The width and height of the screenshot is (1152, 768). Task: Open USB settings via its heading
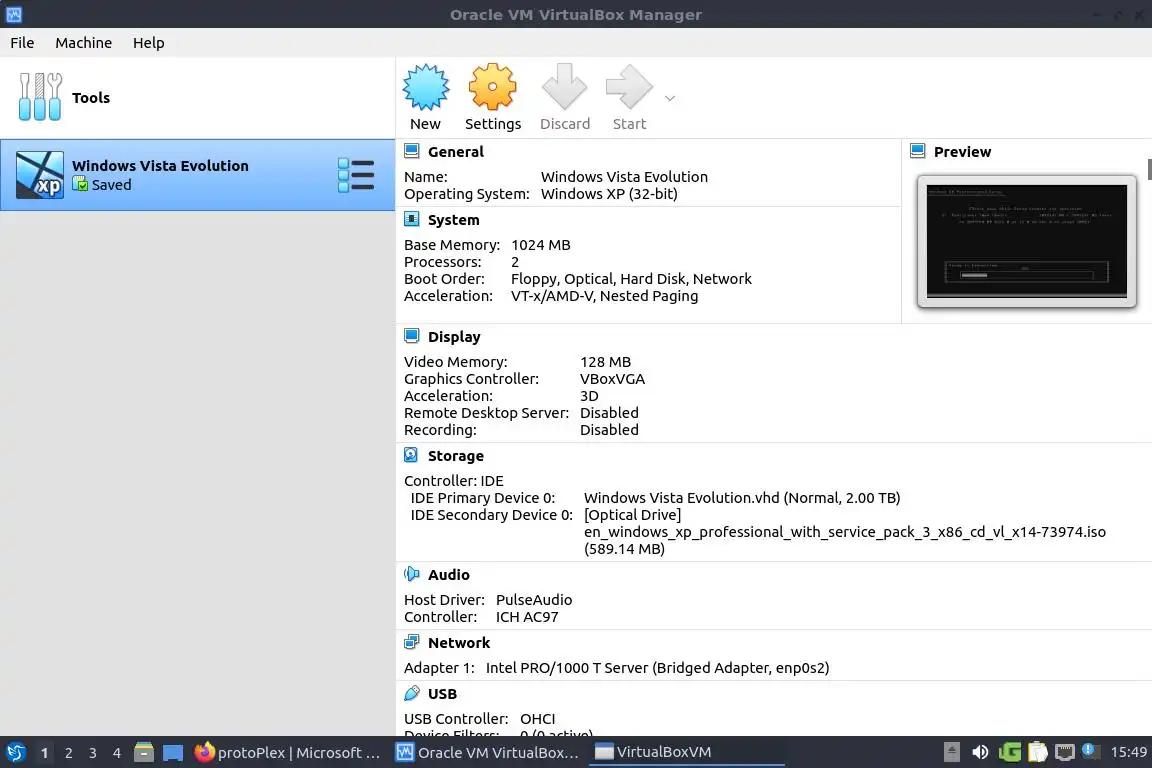coord(442,695)
